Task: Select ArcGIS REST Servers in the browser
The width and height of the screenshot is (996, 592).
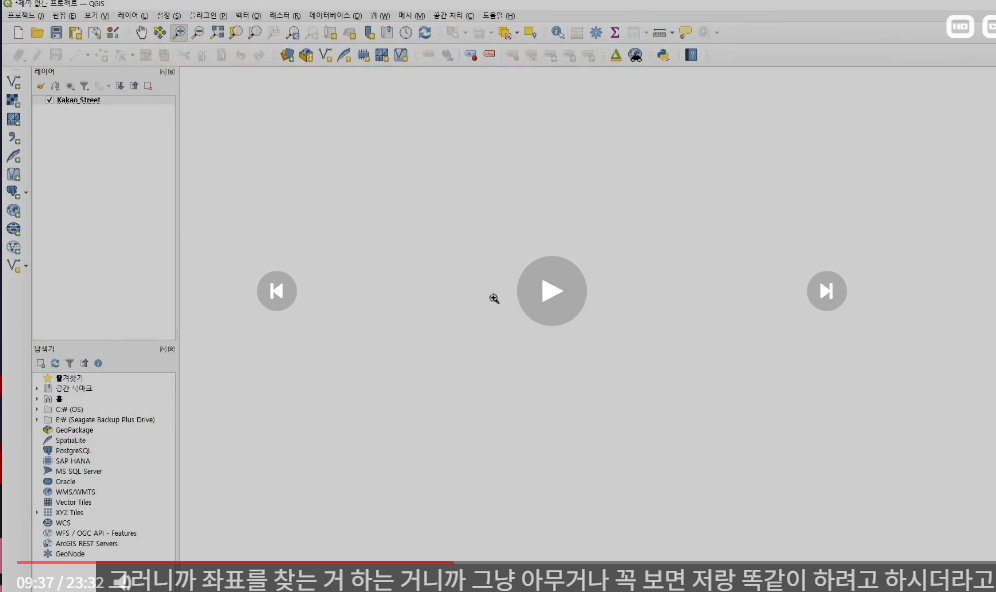Action: point(86,543)
